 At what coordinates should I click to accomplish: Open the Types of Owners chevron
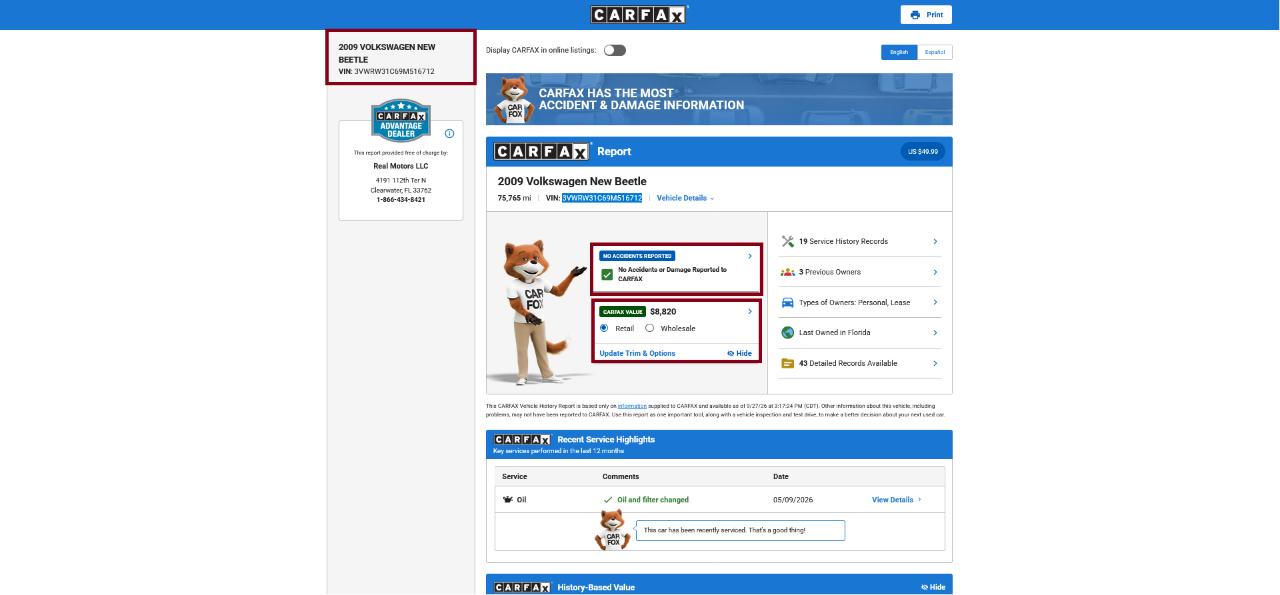(935, 302)
